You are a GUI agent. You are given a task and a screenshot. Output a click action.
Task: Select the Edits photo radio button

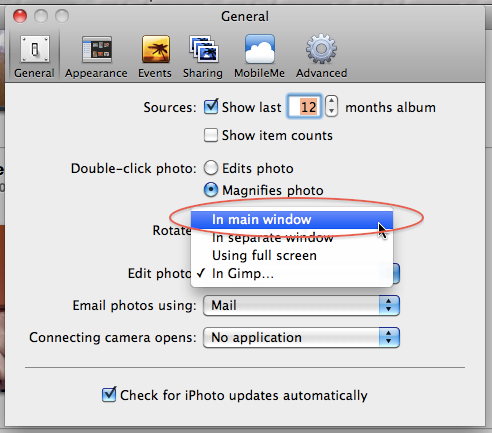tap(211, 168)
